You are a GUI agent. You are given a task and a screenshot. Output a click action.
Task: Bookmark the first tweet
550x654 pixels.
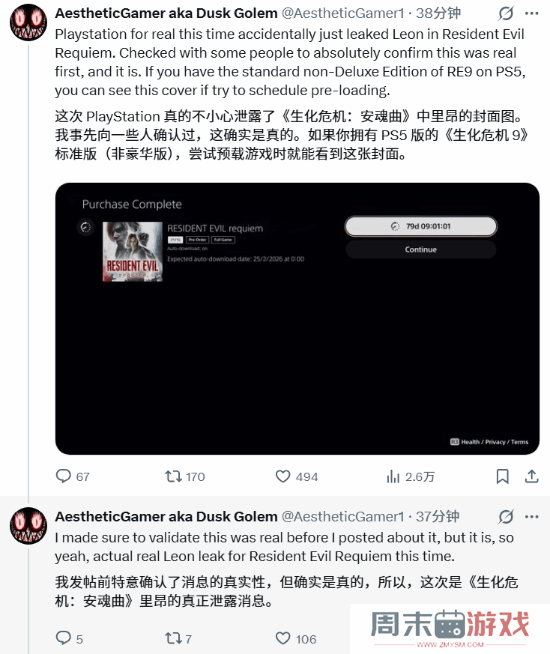502,476
